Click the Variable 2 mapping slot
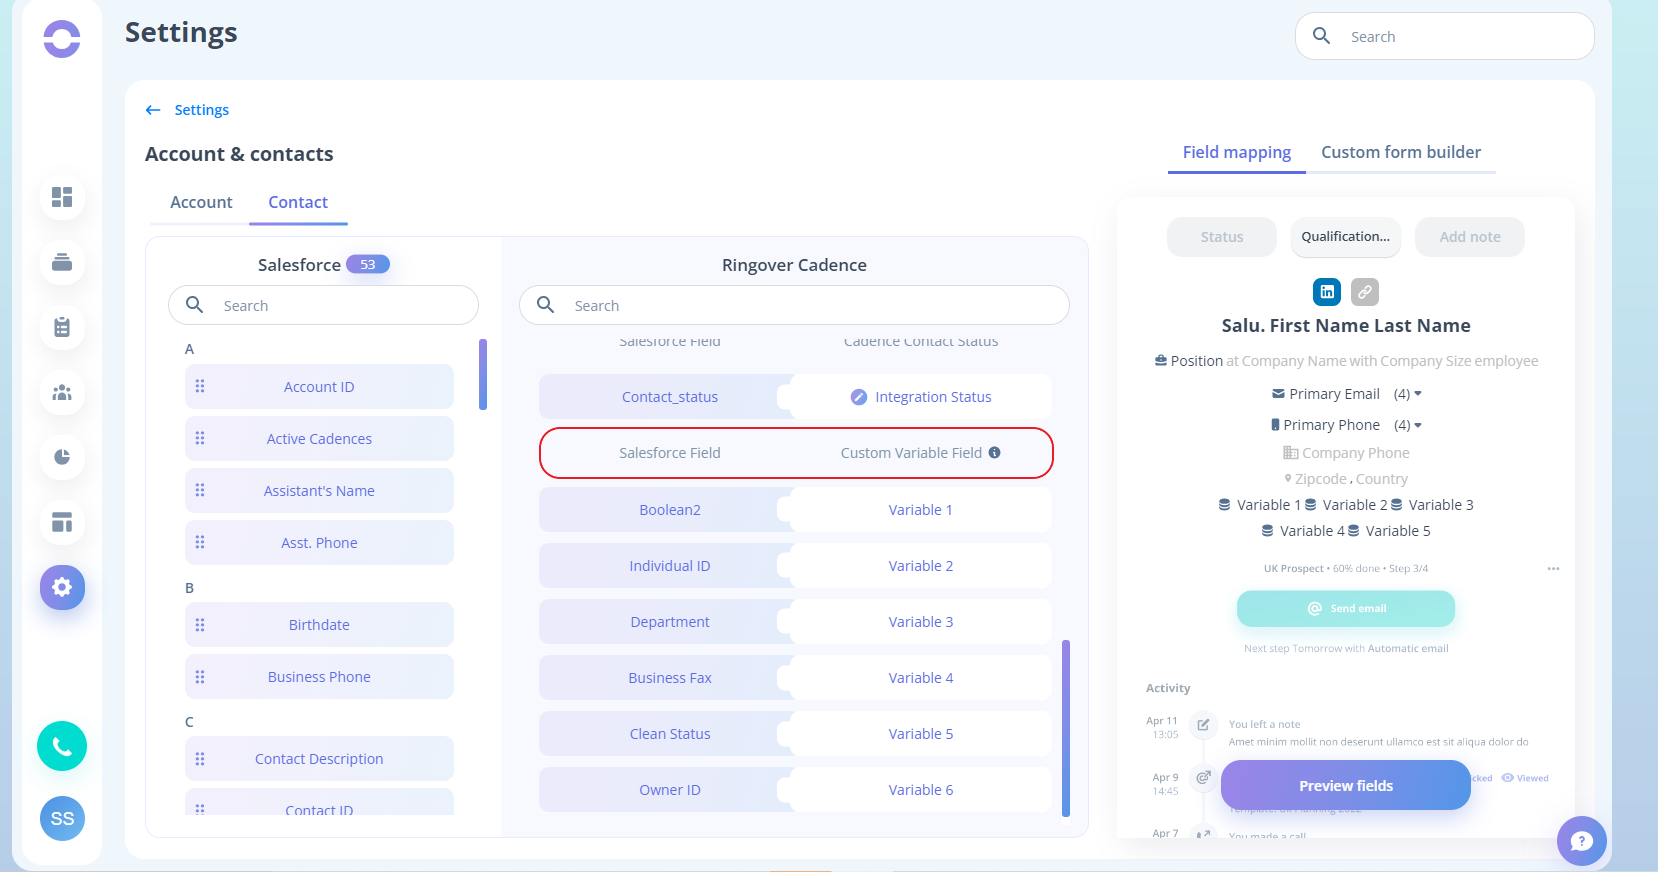The height and width of the screenshot is (872, 1658). pyautogui.click(x=920, y=566)
